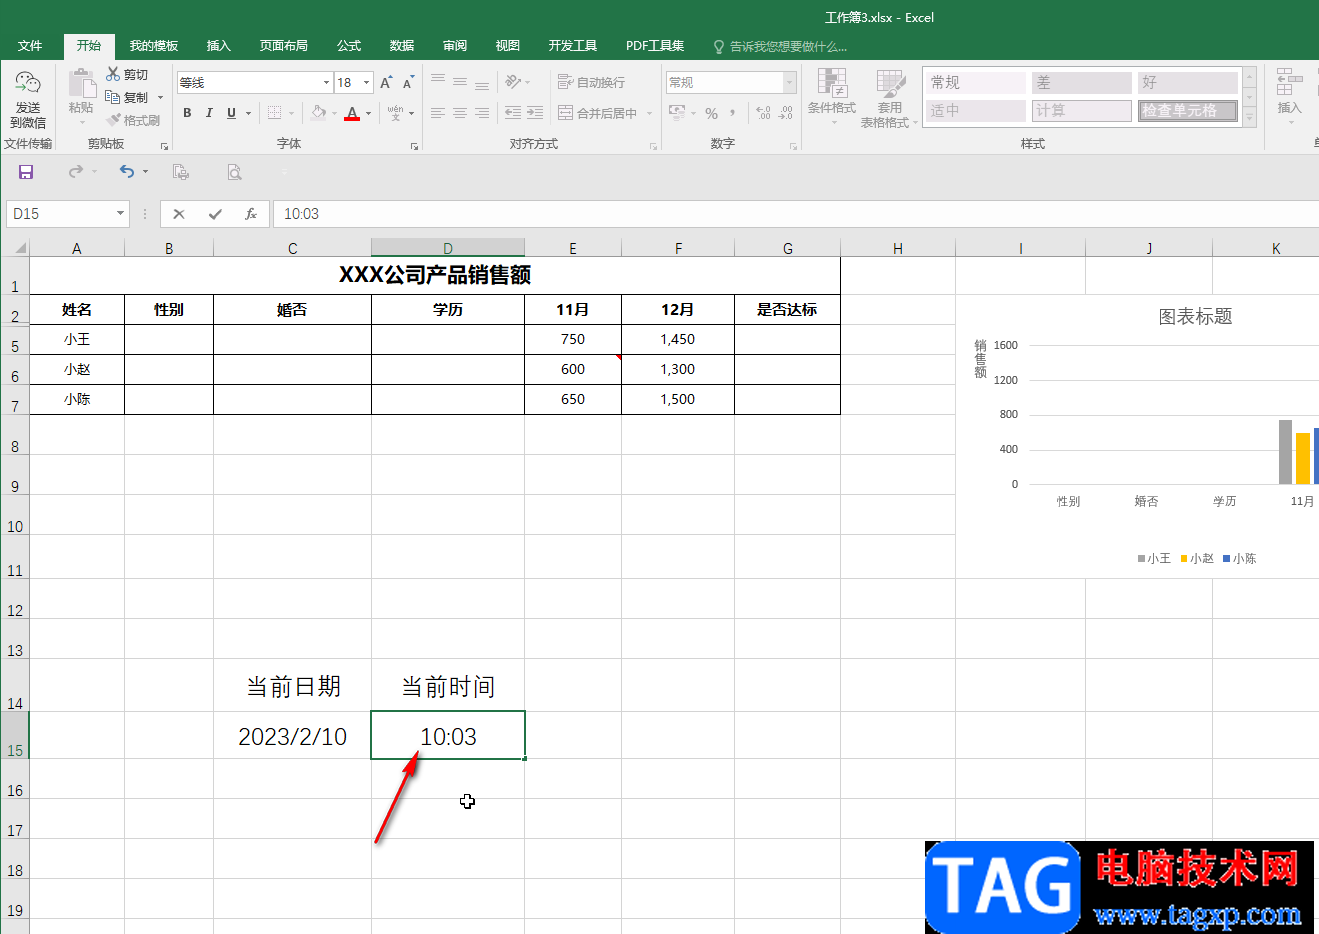The image size is (1319, 934).
Task: Open the File (文件) tab
Action: [x=30, y=46]
